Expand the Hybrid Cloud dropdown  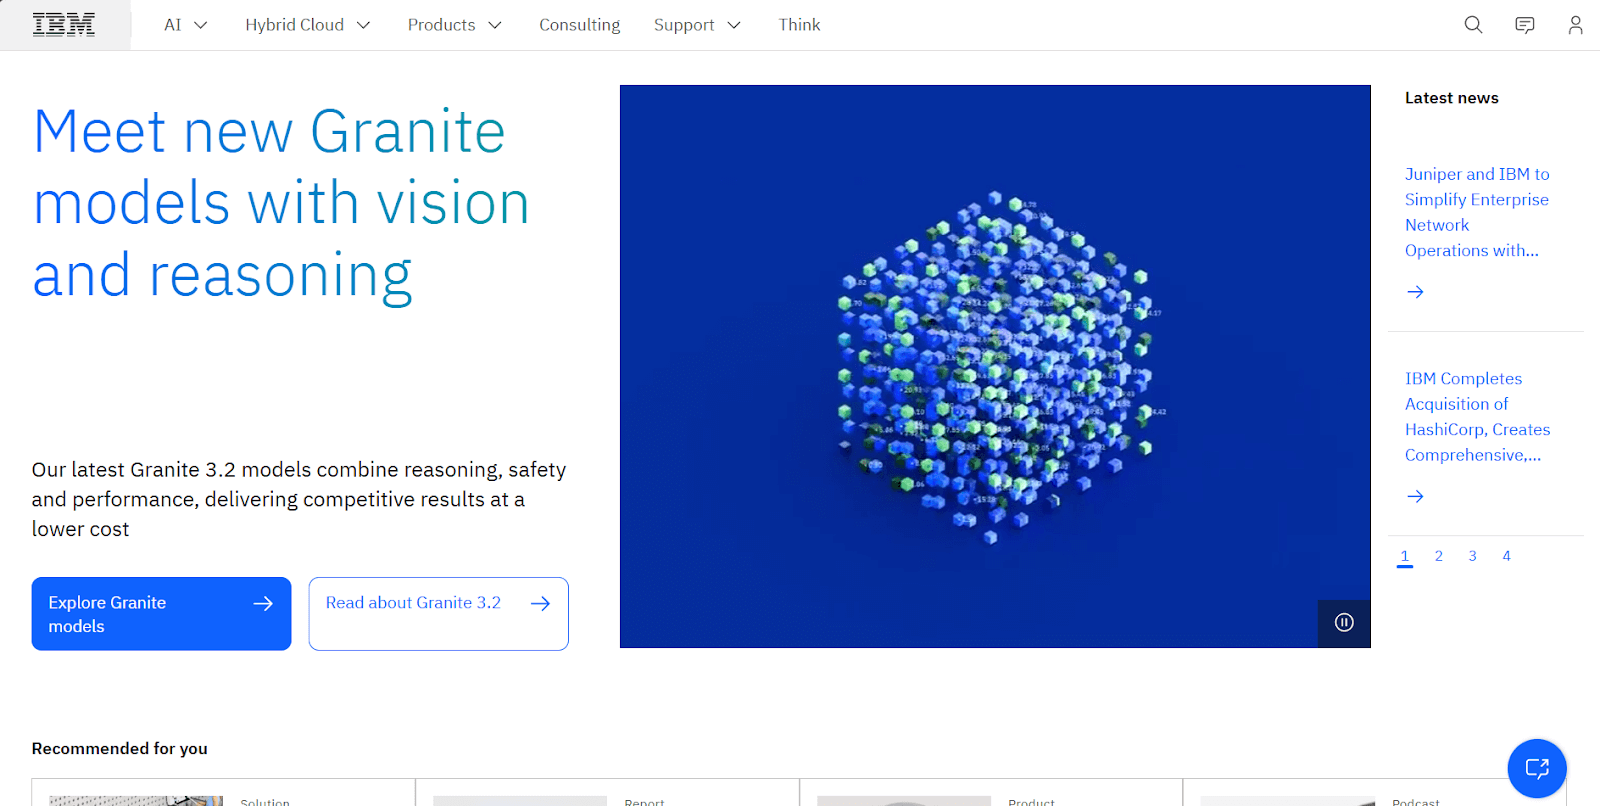coord(307,25)
